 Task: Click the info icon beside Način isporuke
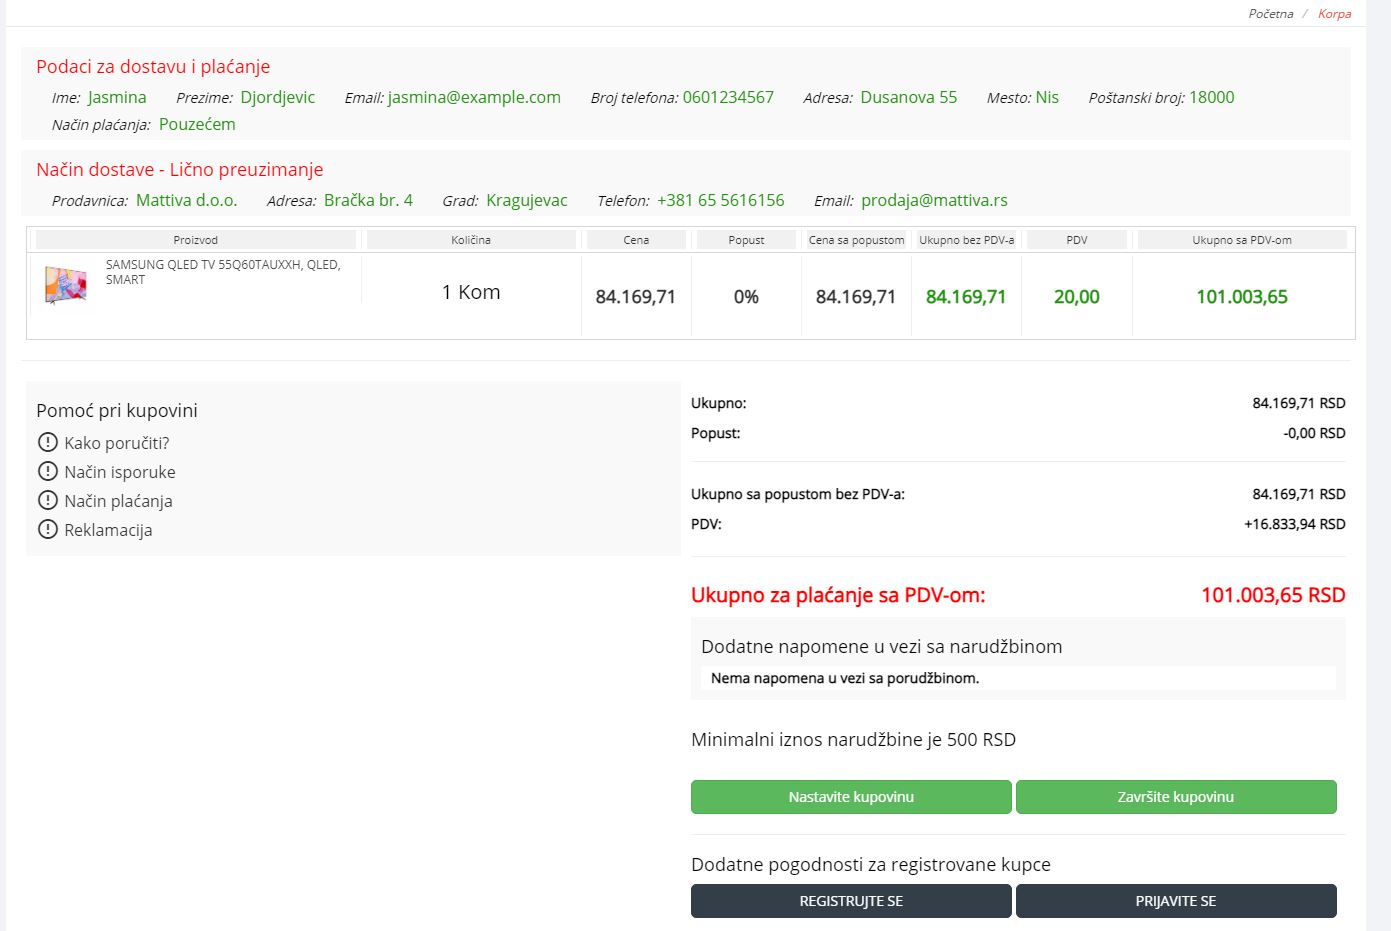[x=47, y=471]
